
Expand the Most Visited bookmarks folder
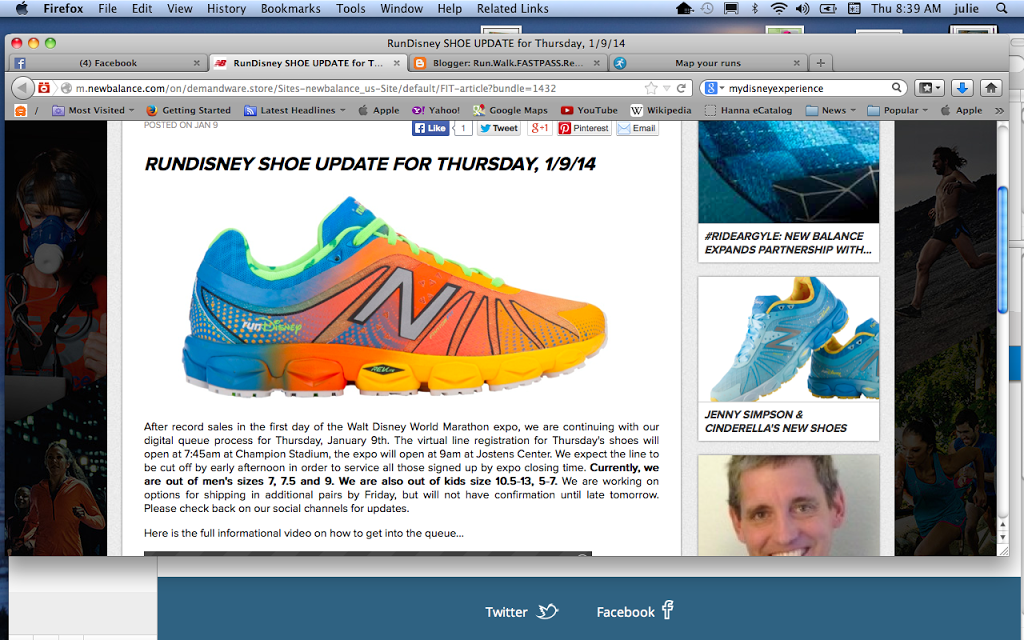pos(93,110)
